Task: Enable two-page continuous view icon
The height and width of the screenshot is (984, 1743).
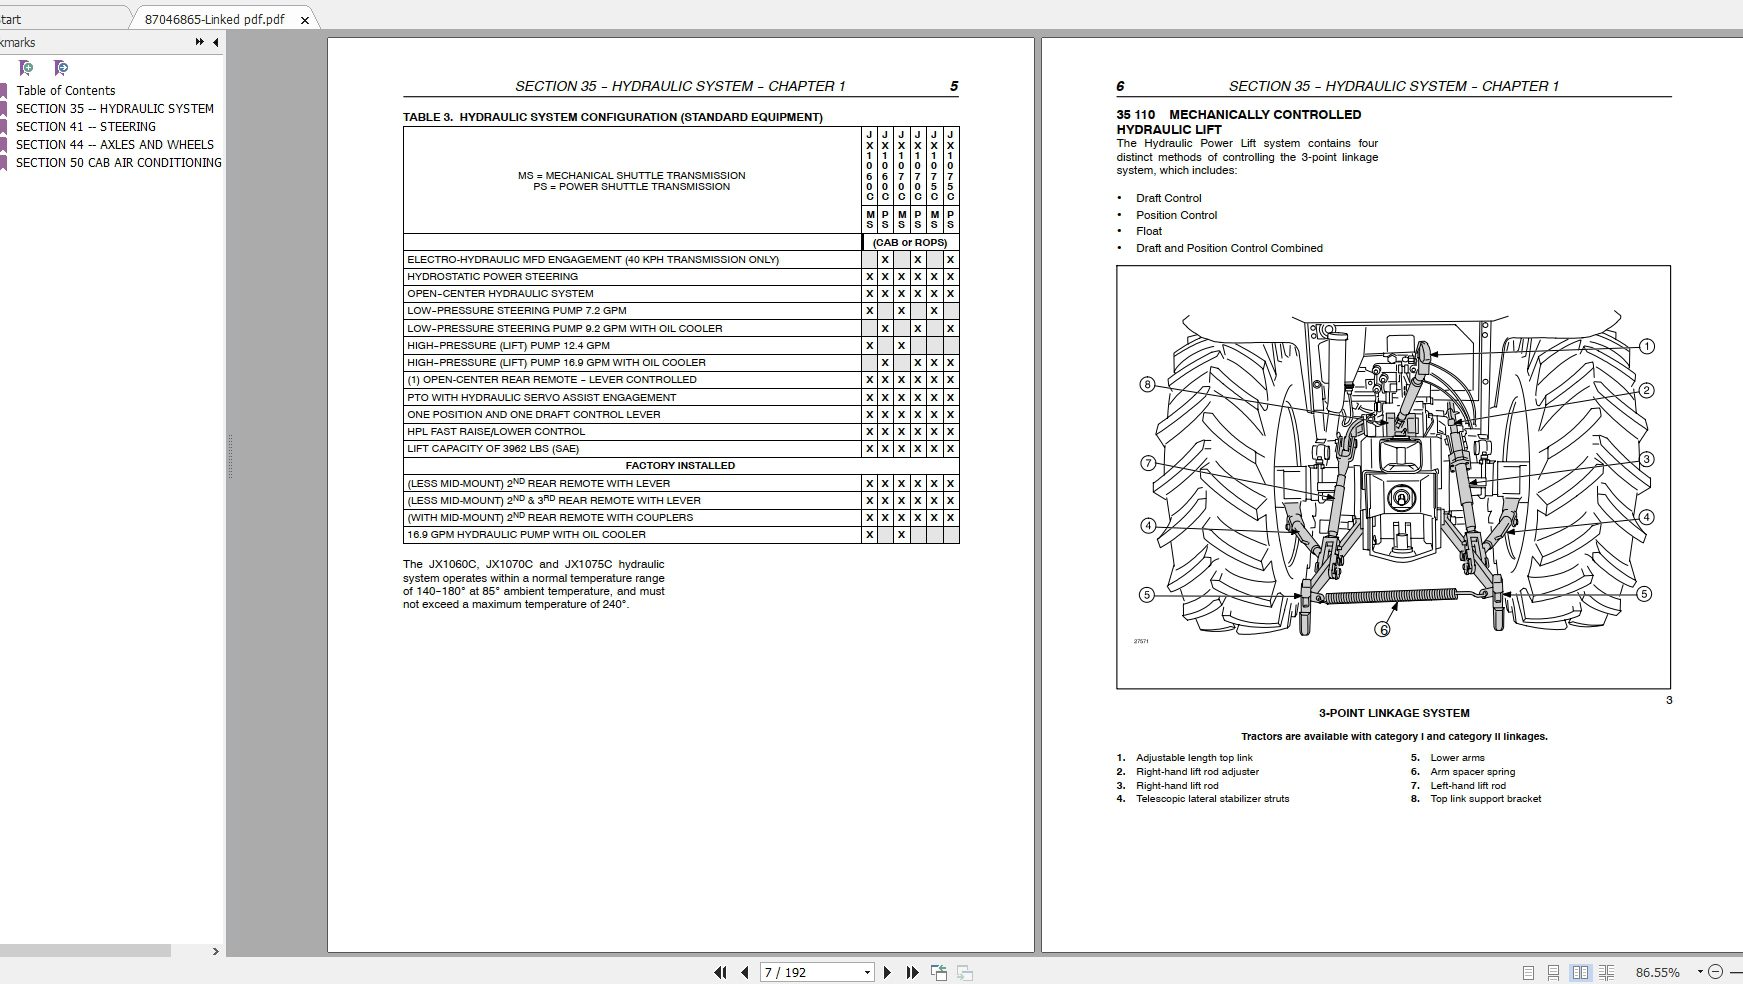Action: point(1607,971)
